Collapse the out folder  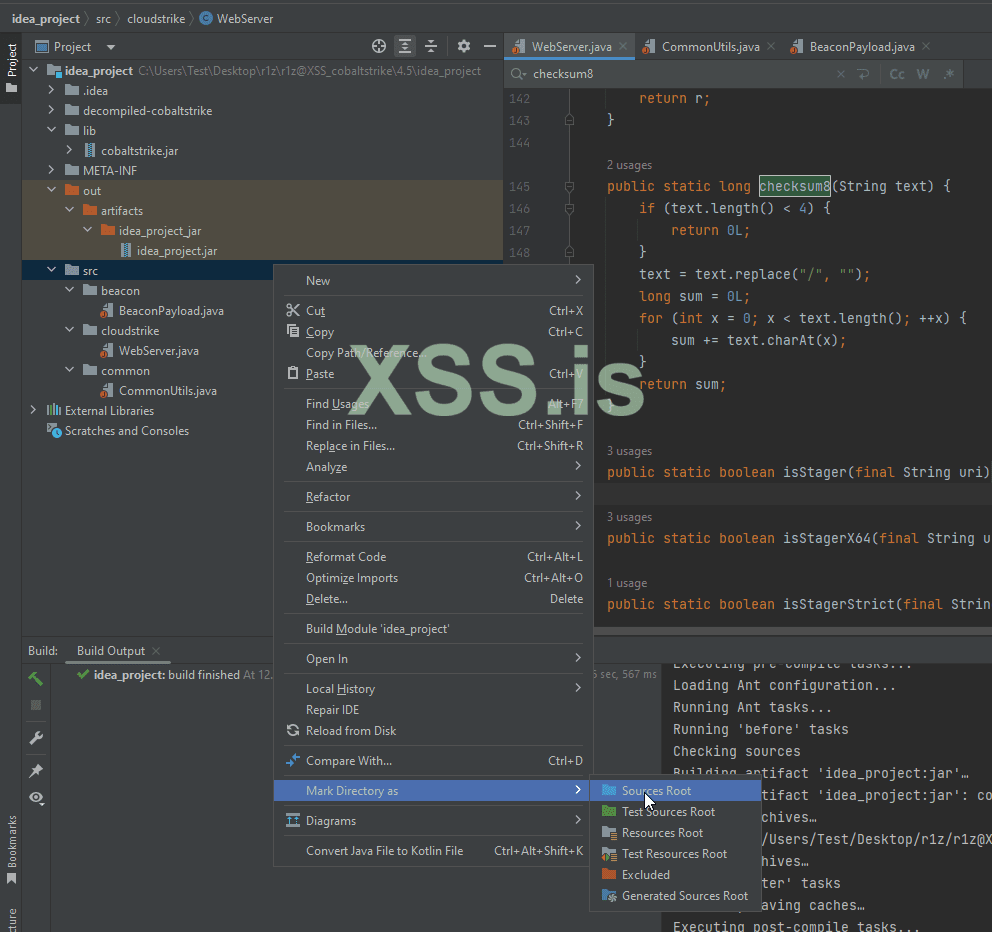coord(52,191)
